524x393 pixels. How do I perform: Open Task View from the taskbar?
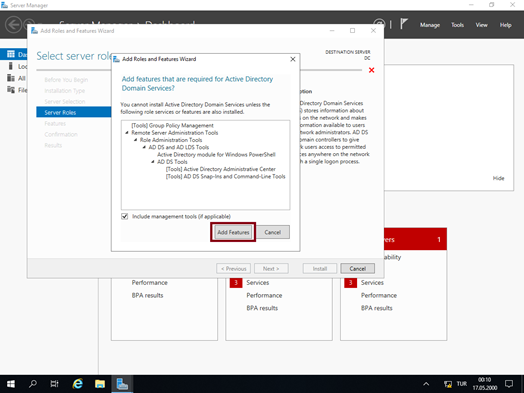click(54, 384)
